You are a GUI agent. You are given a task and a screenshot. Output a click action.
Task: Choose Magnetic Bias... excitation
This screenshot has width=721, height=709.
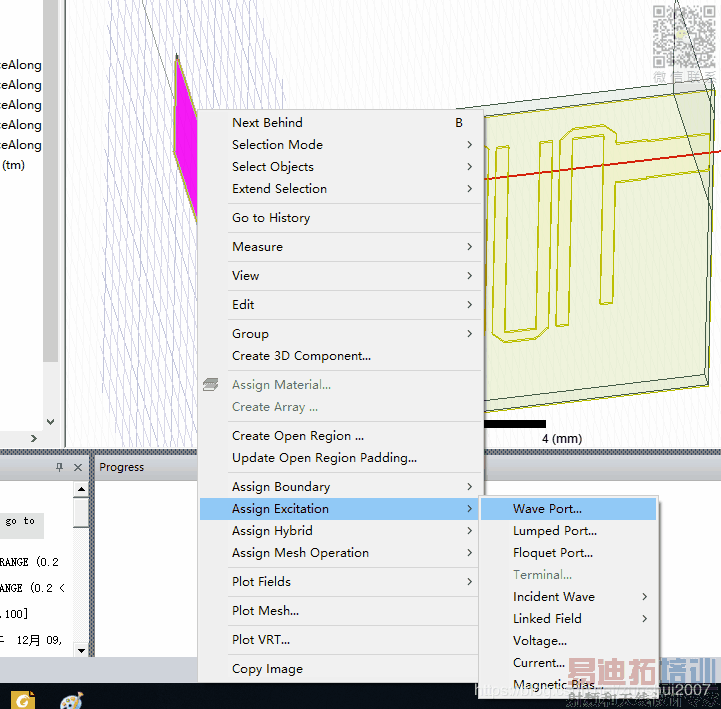pos(568,685)
